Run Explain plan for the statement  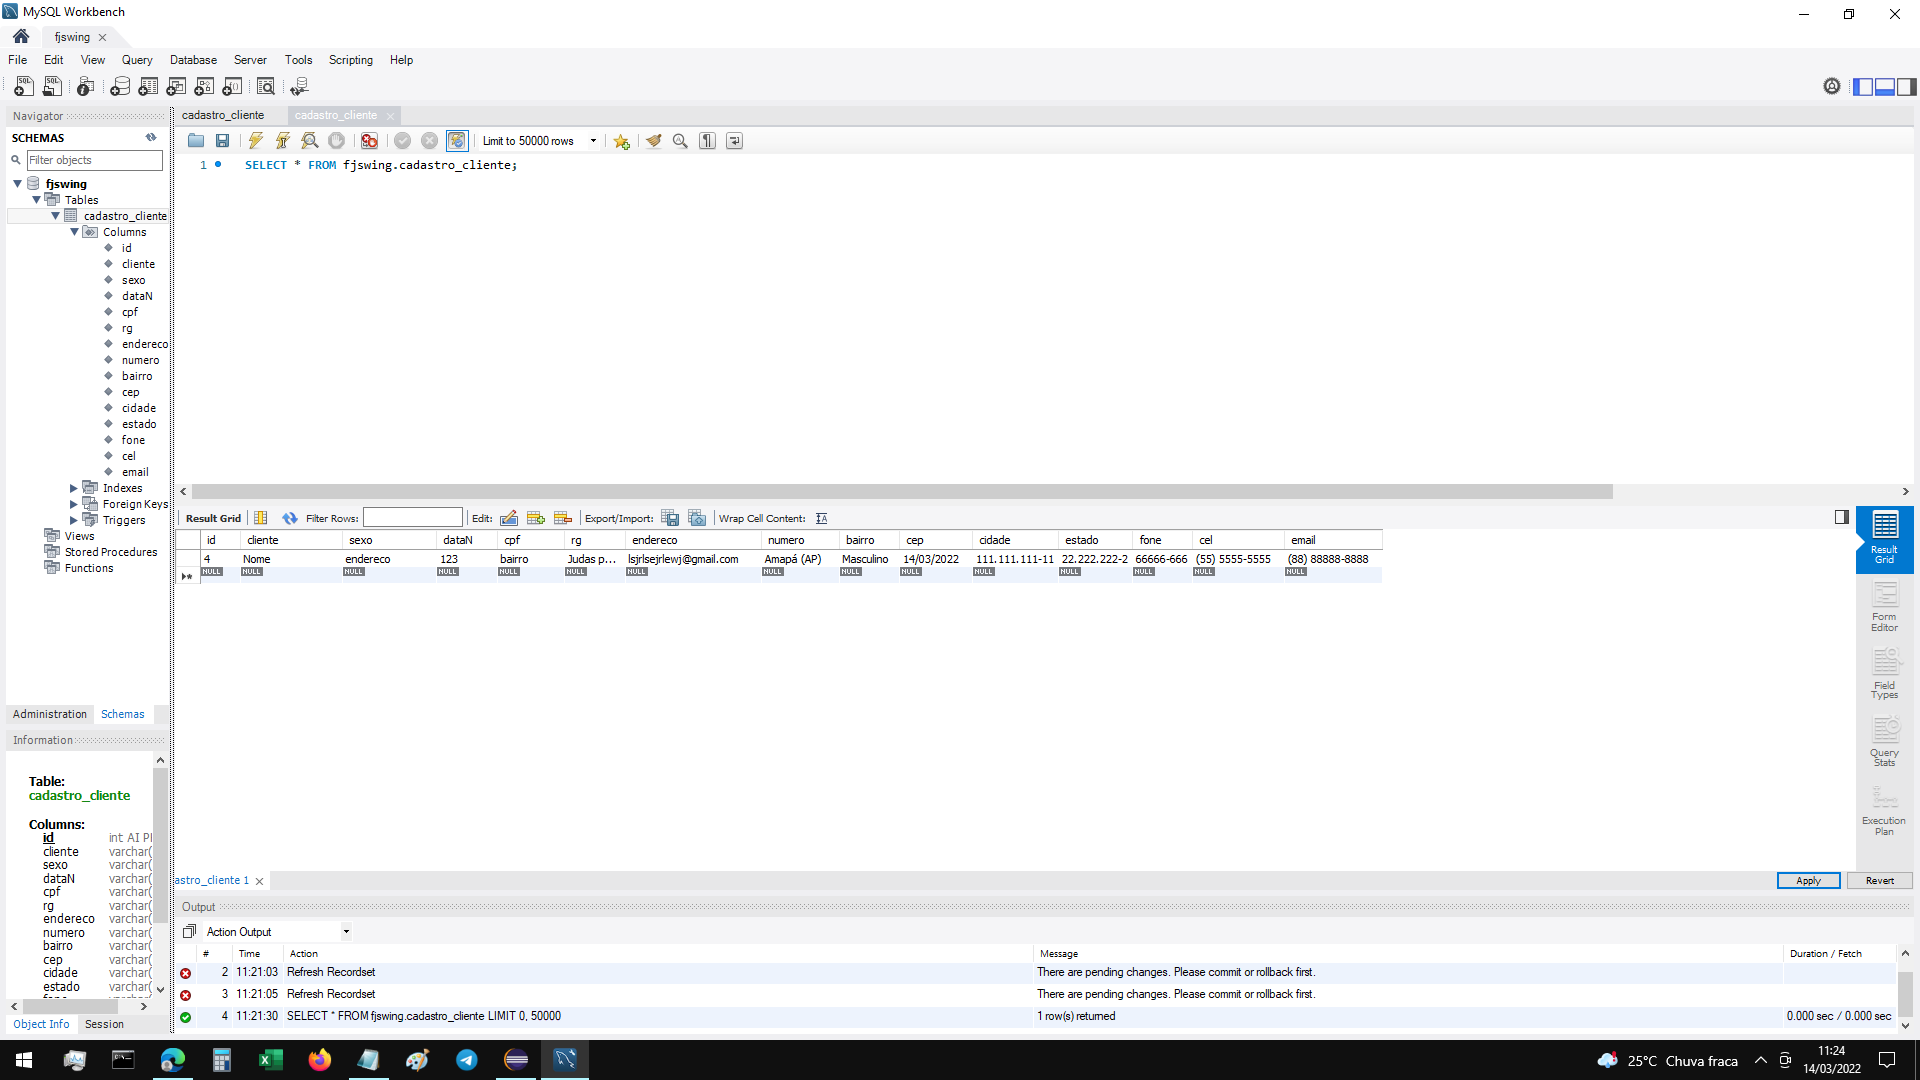coord(310,141)
